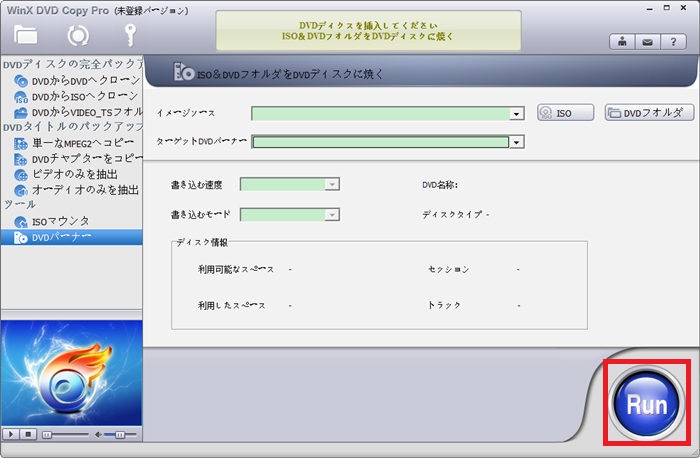Viewport: 700px width, 458px height.
Task: Close the WinX DVD Copy Pro window
Action: pos(683,8)
